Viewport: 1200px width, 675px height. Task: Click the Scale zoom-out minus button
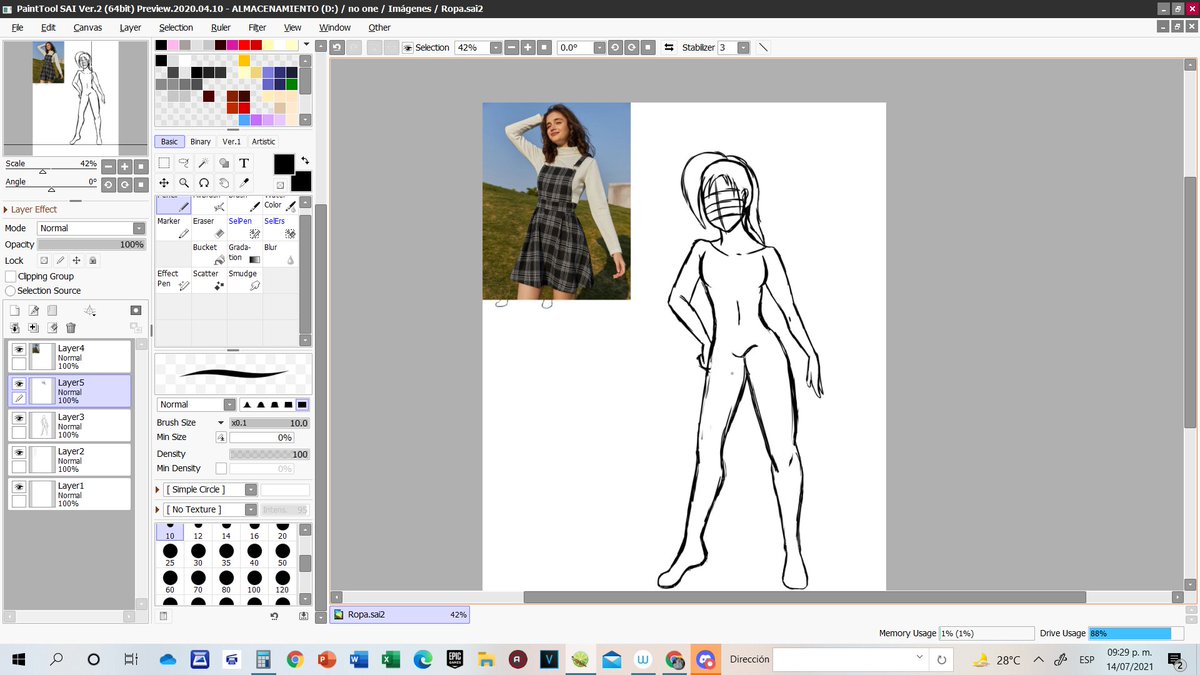coord(108,166)
